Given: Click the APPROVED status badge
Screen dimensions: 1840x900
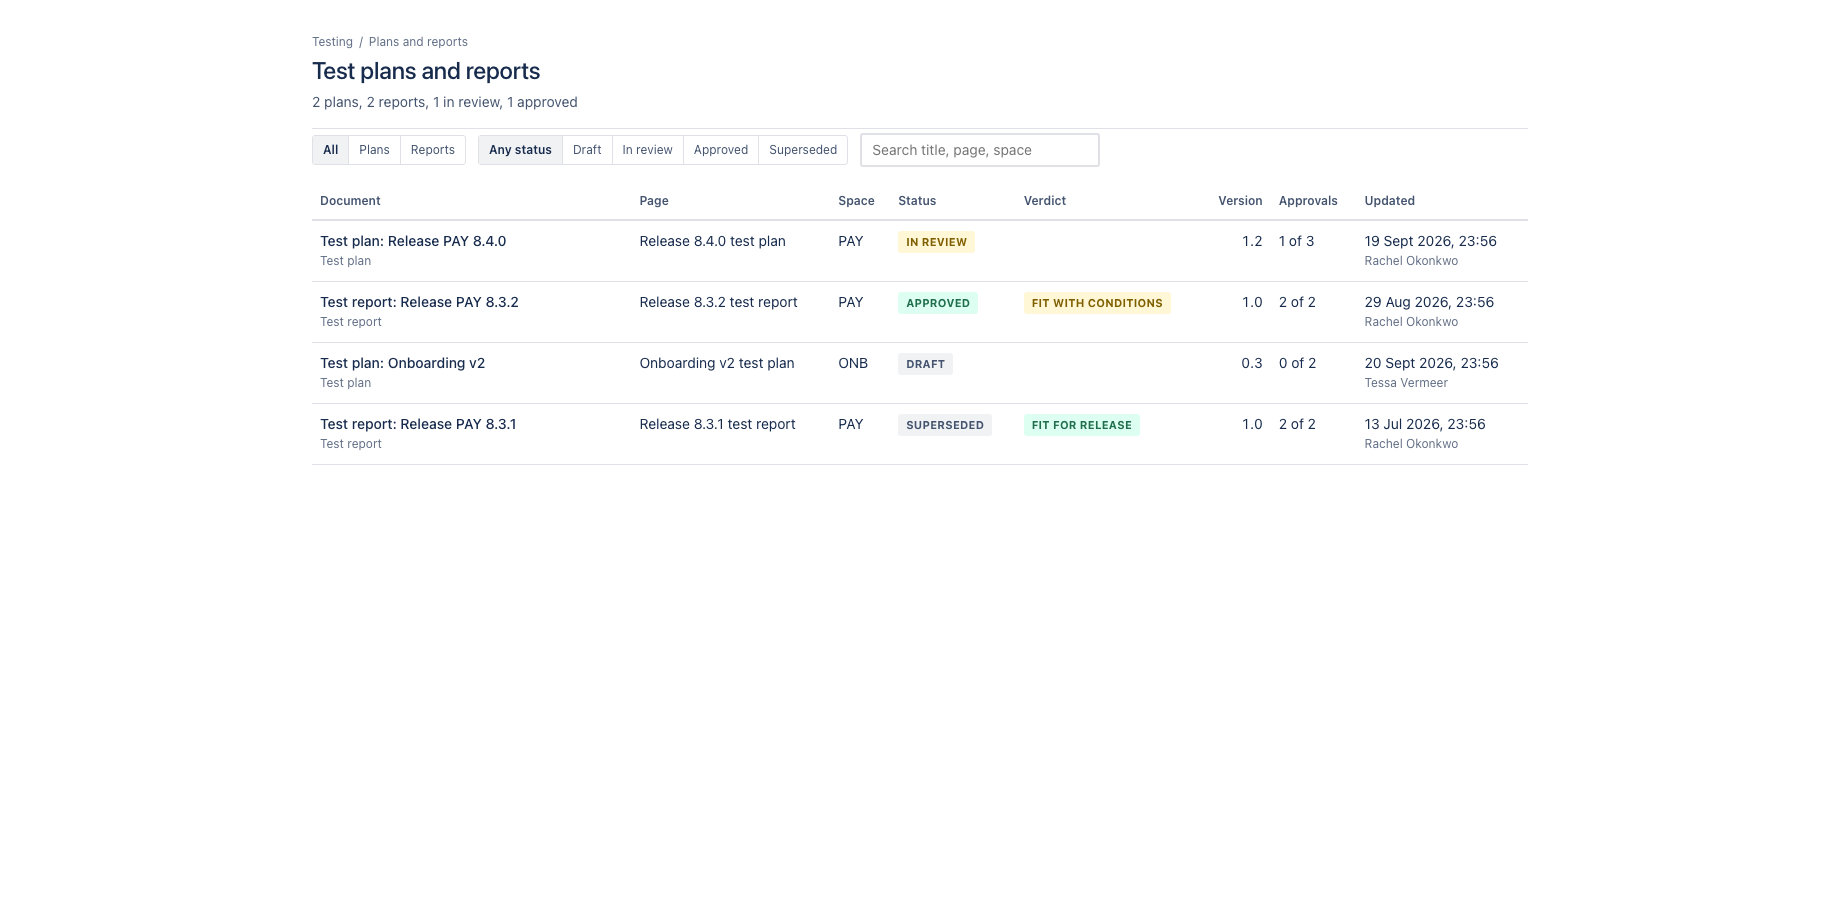Looking at the screenshot, I should pyautogui.click(x=938, y=303).
